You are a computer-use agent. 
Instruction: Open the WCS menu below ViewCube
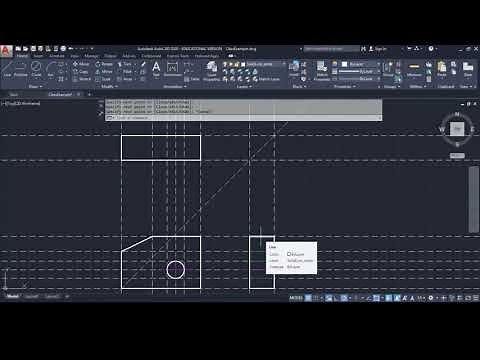coord(457,156)
